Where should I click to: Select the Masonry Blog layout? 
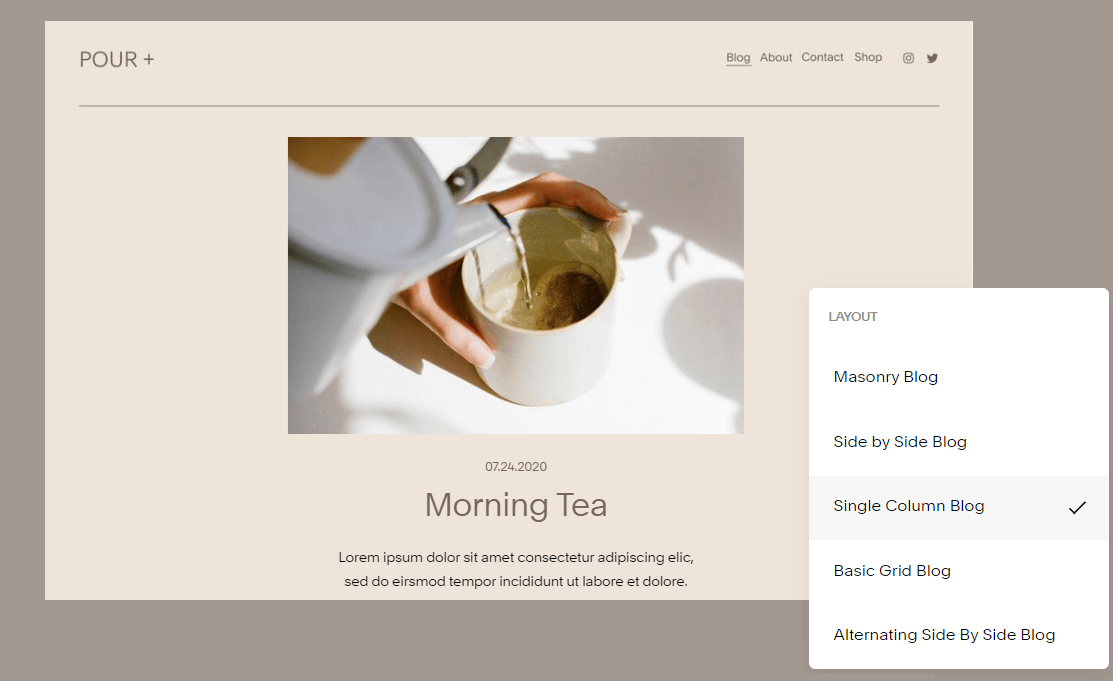(x=885, y=377)
